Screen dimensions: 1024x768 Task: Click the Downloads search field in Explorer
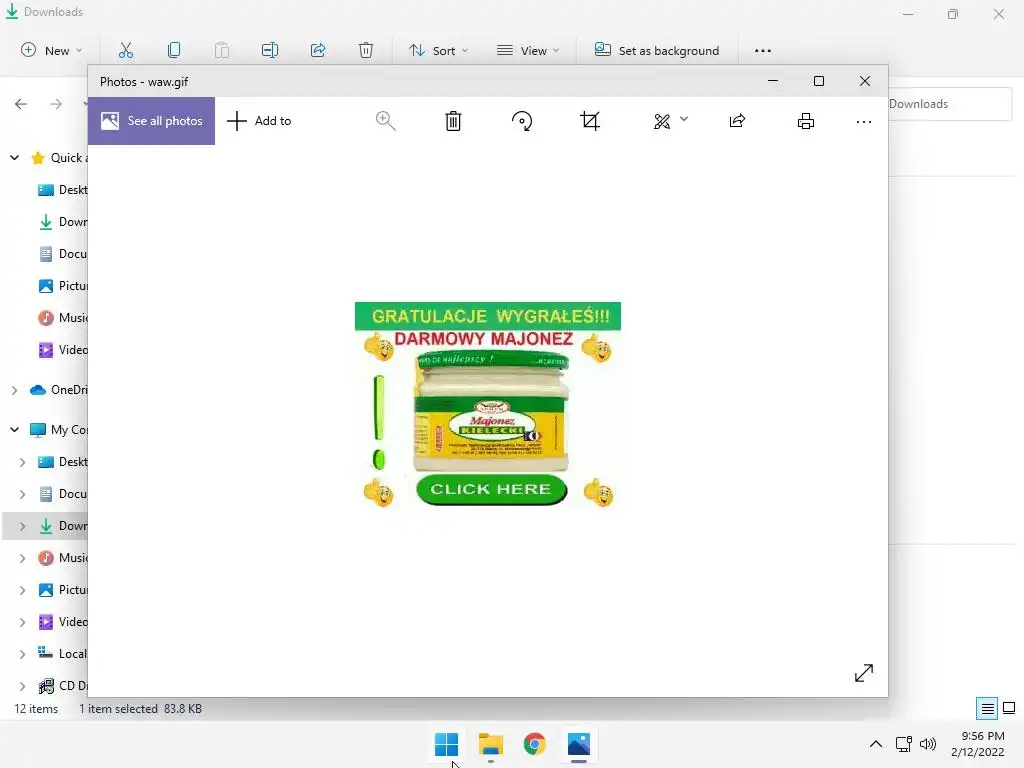coord(950,104)
